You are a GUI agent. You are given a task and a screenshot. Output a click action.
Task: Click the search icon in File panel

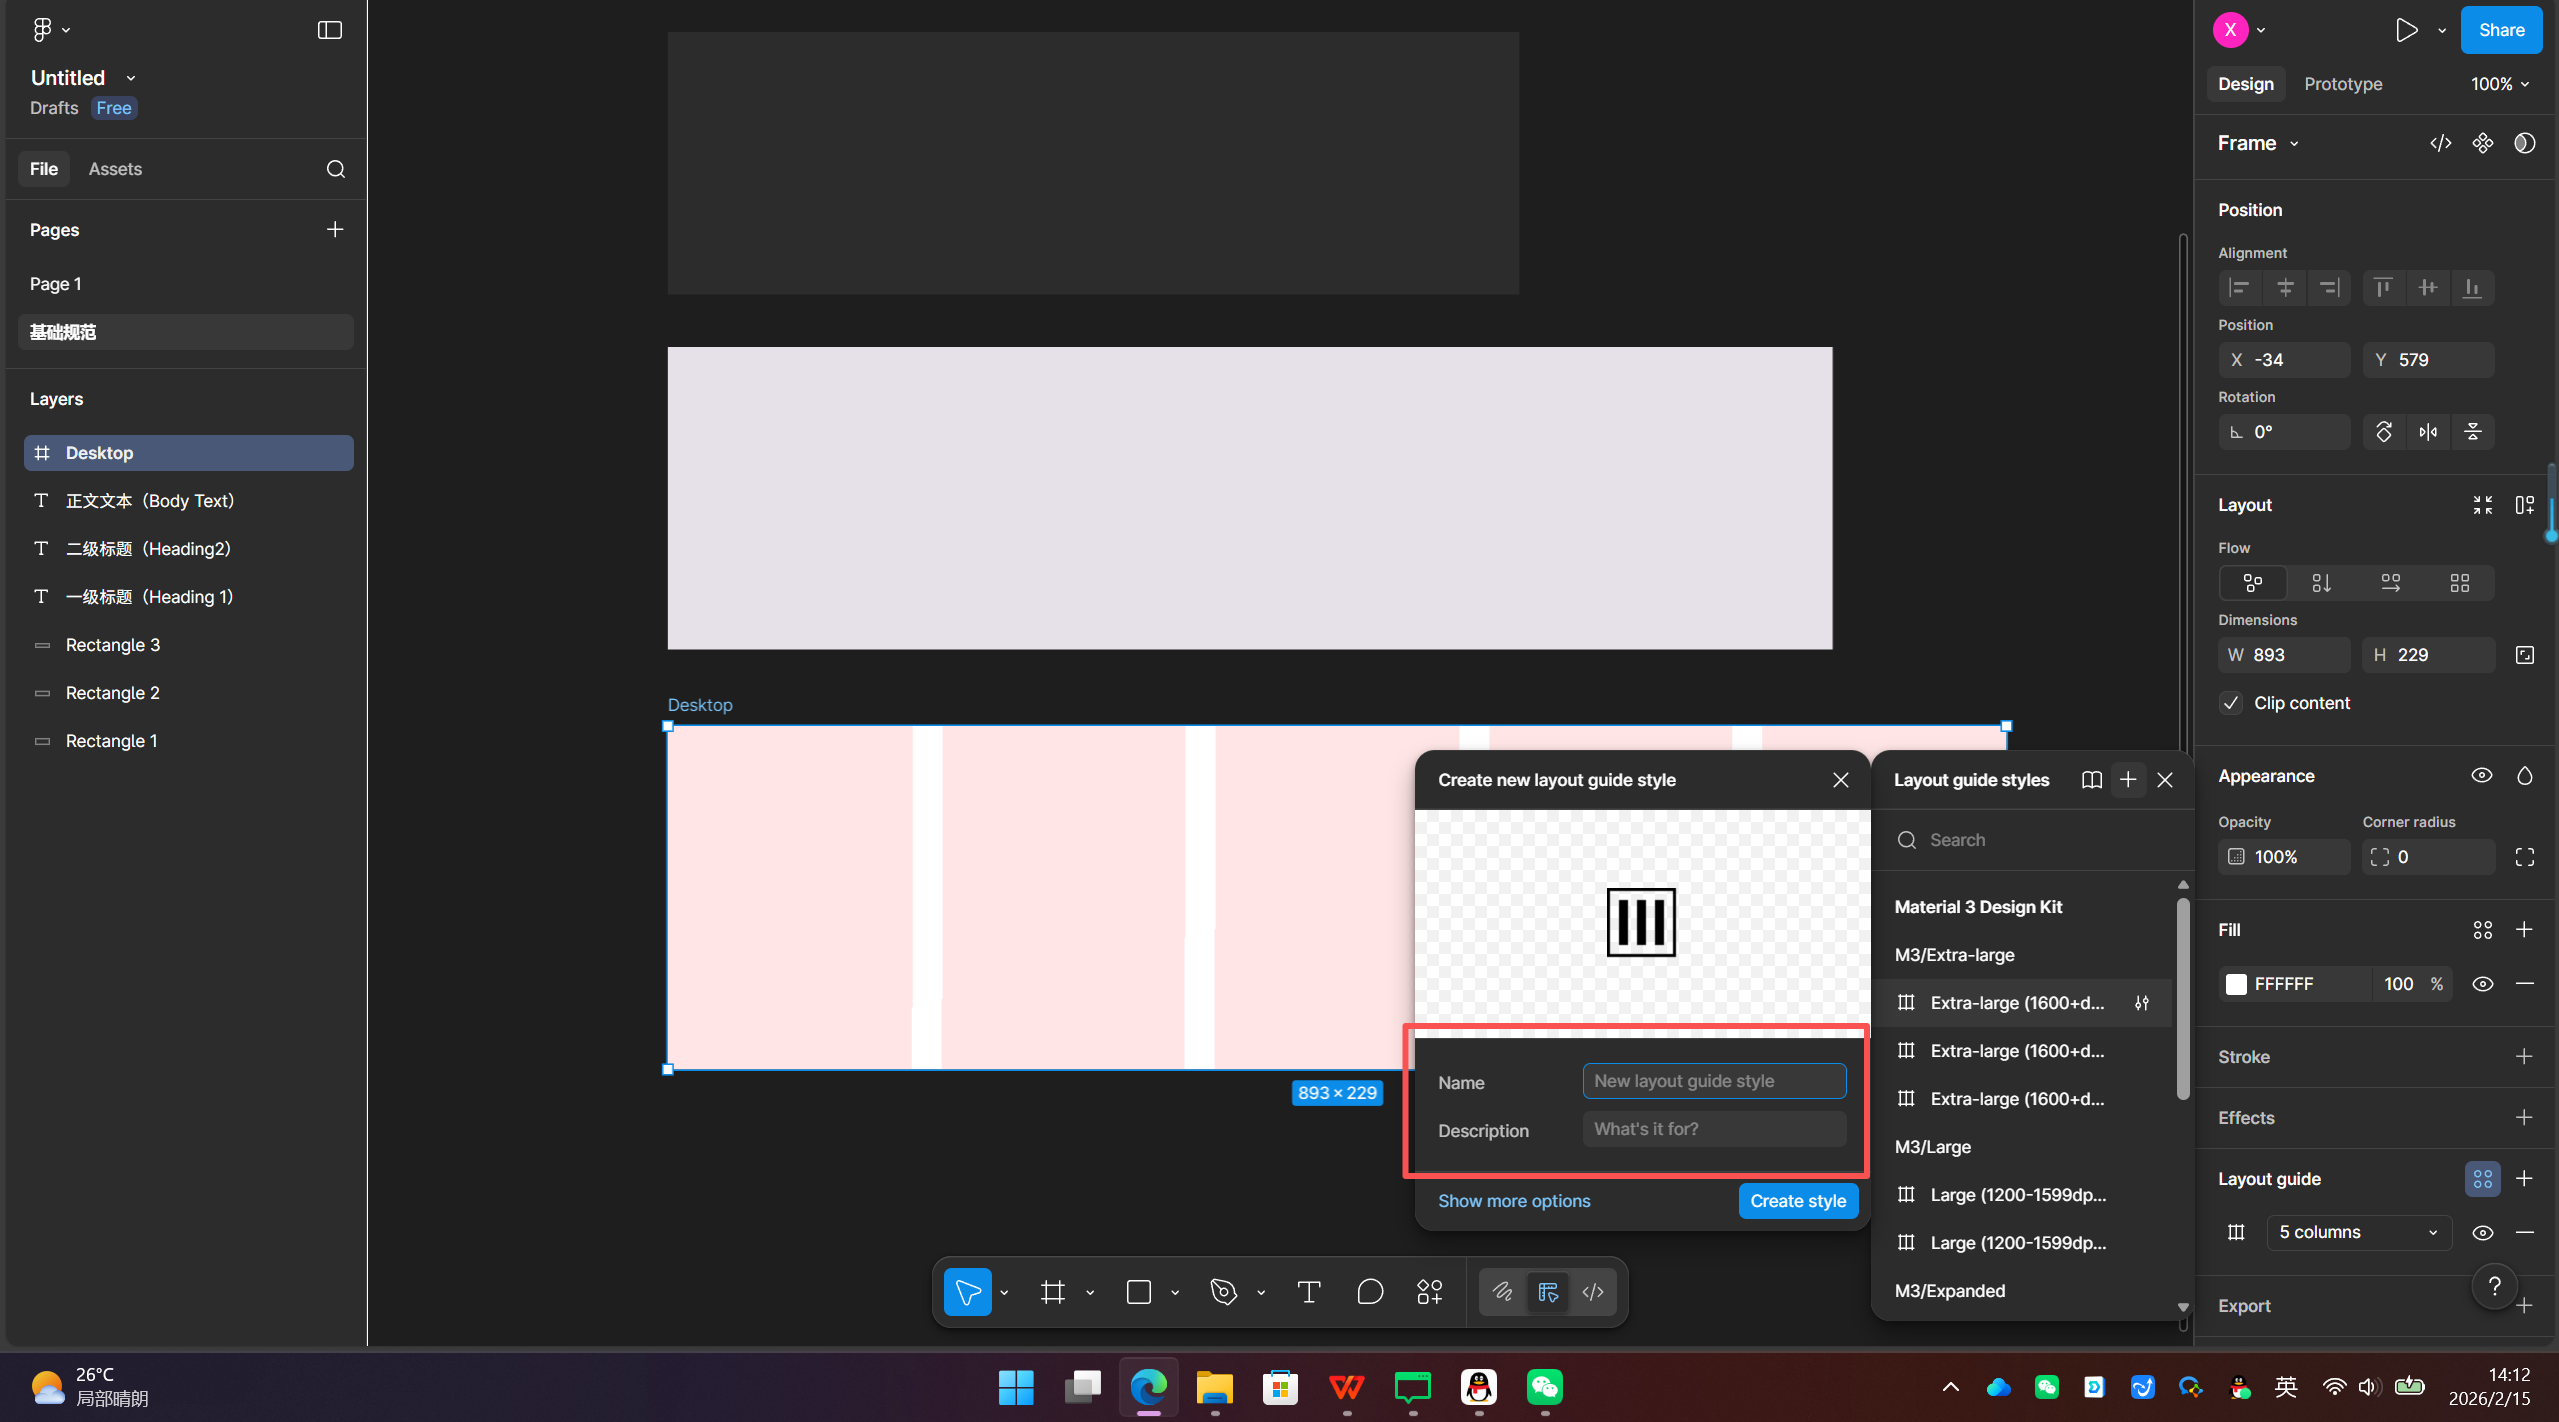click(x=336, y=169)
